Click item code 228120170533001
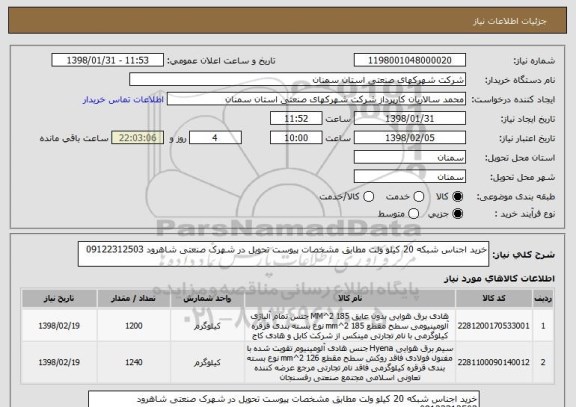Viewport: 576px width, 407px height. (494, 326)
